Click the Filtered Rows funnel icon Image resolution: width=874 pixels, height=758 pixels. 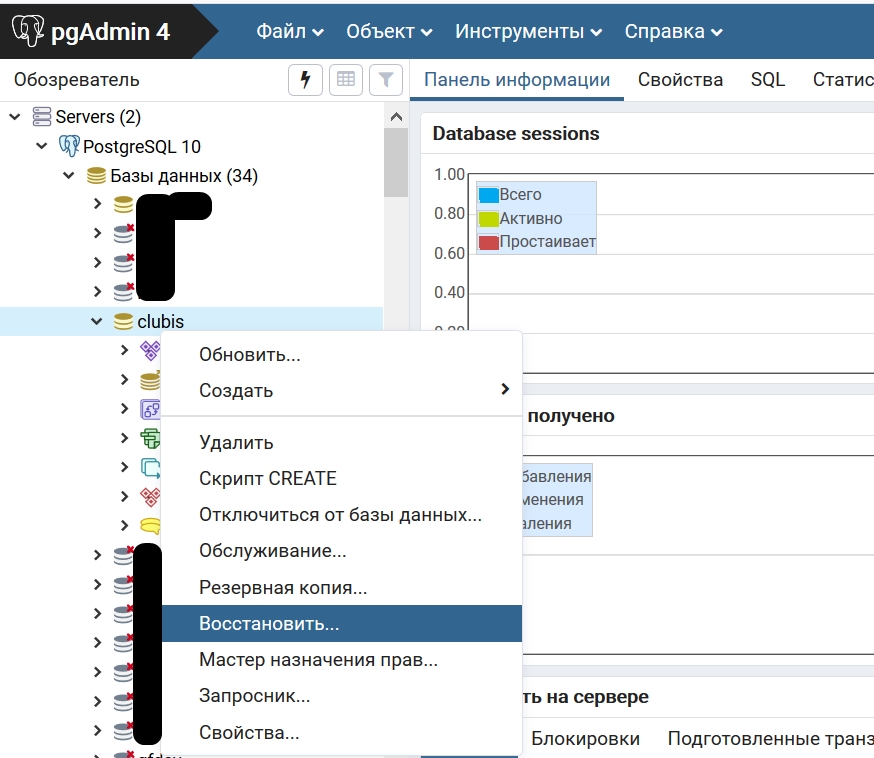[x=386, y=80]
